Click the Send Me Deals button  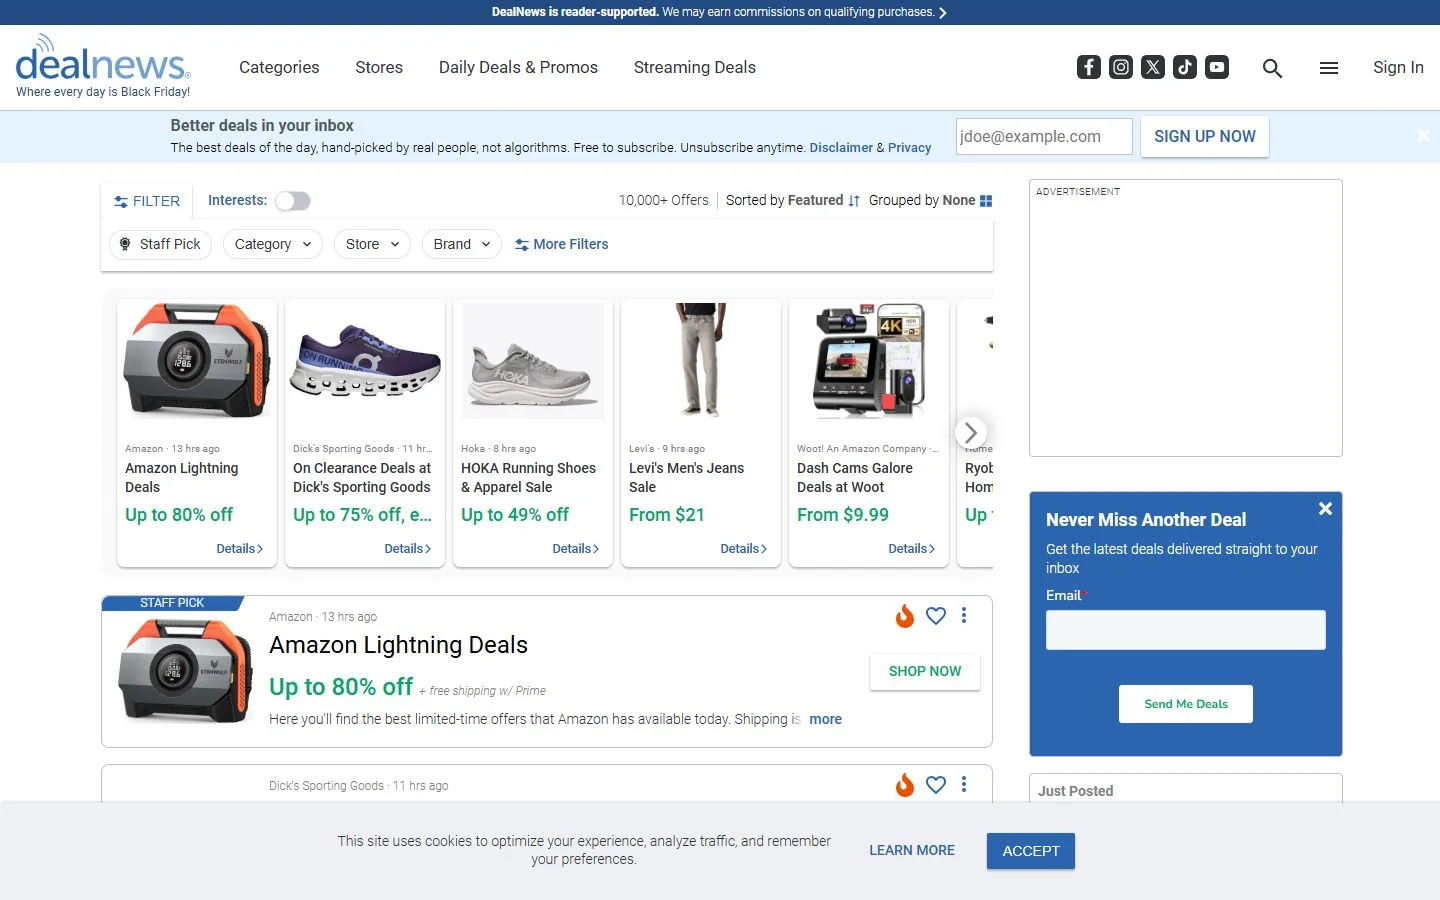tap(1186, 704)
